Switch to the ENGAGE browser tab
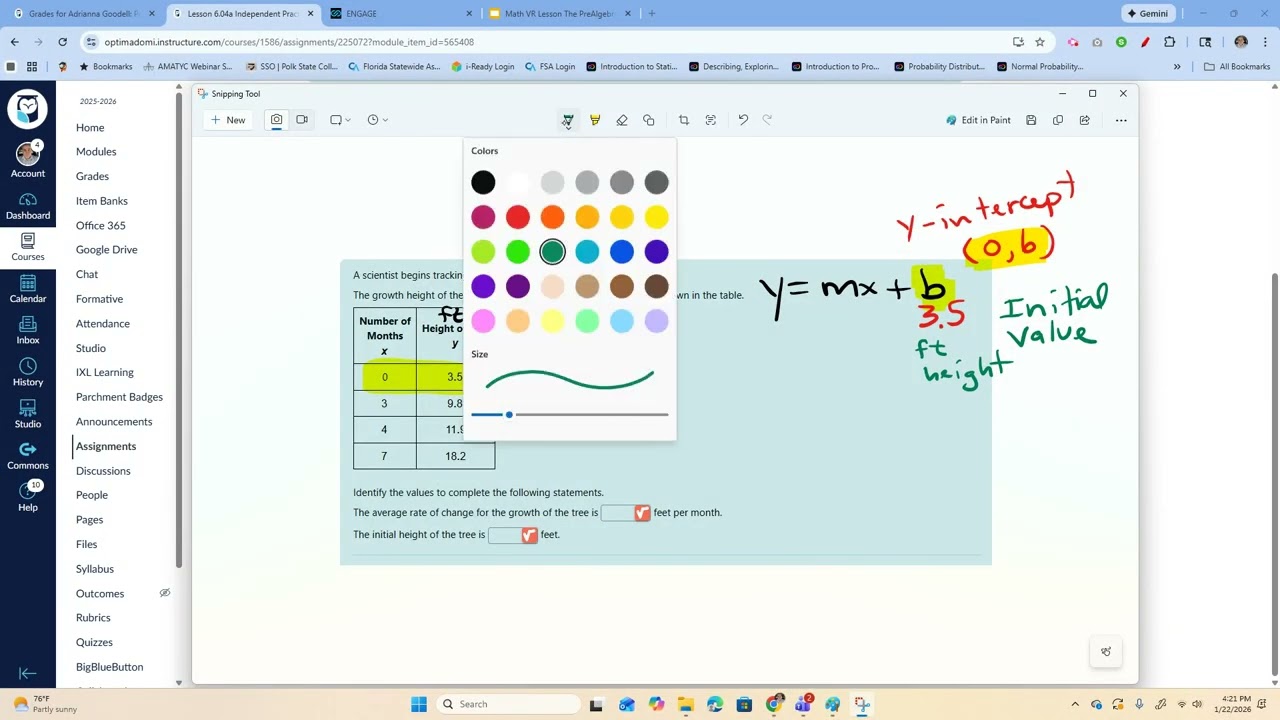 (400, 14)
